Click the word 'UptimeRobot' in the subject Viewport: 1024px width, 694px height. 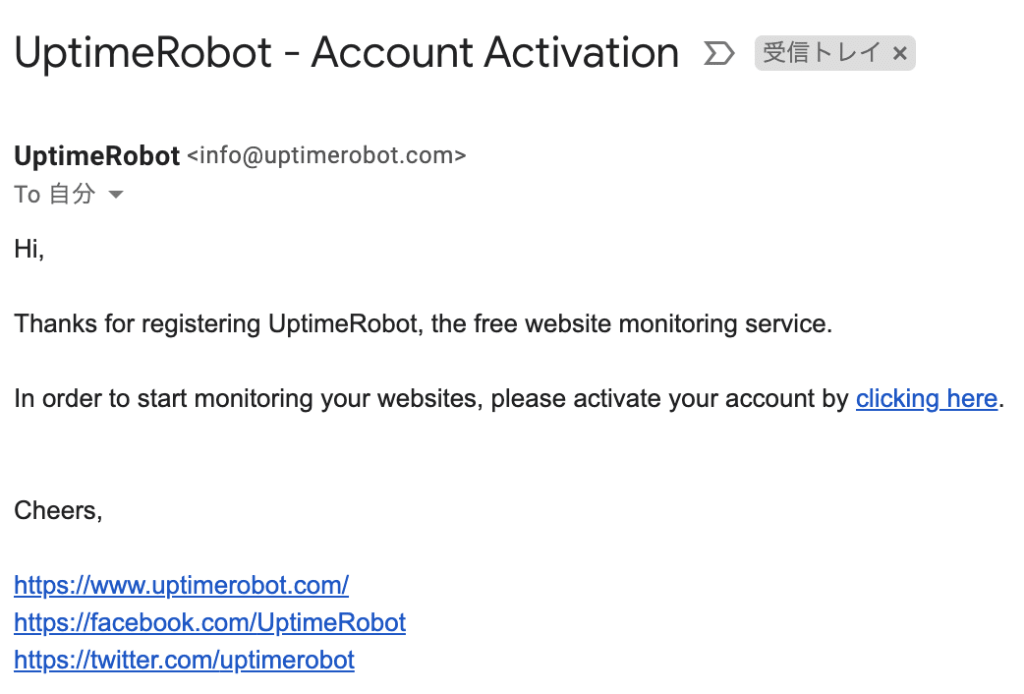click(x=143, y=53)
